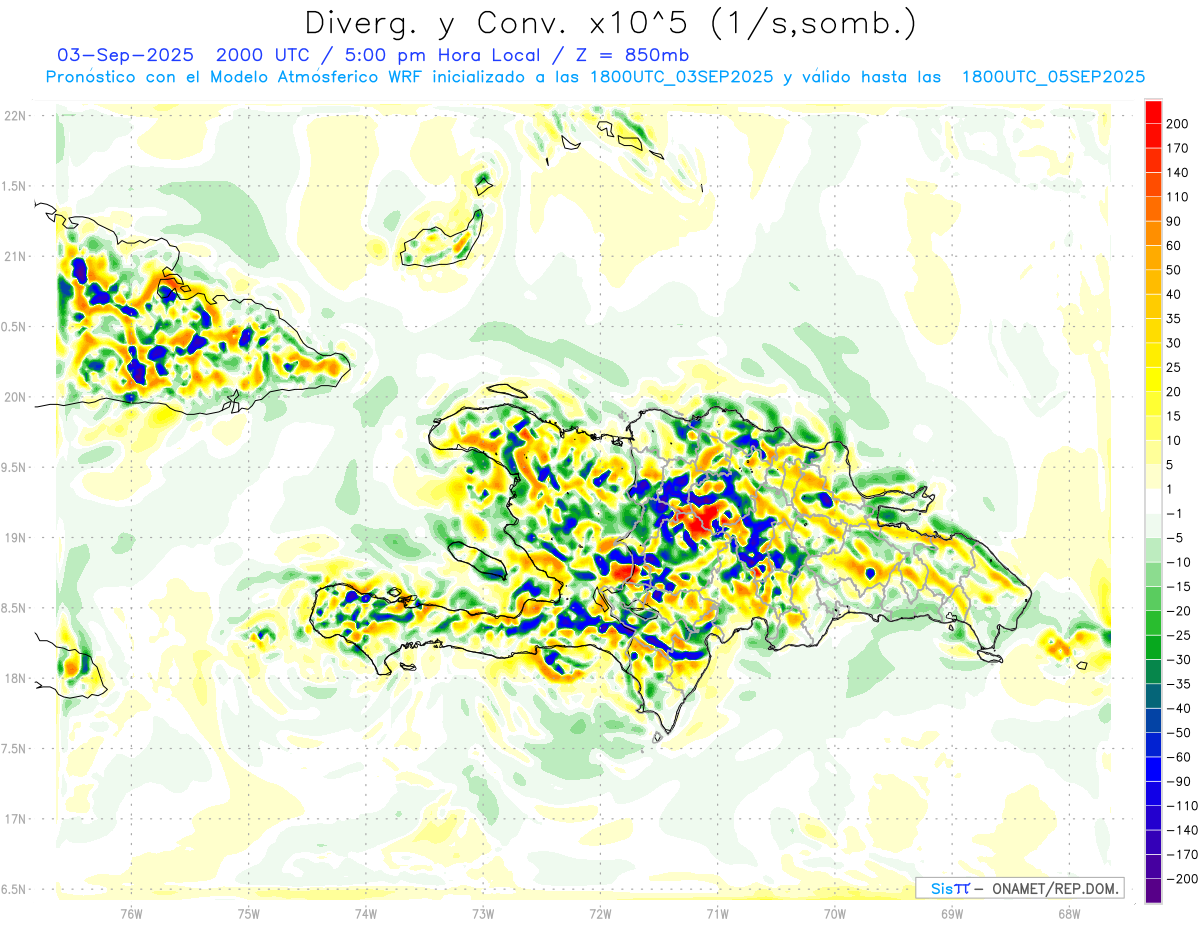Click the "75W" longitude axis label
1200x927 pixels.
249,913
